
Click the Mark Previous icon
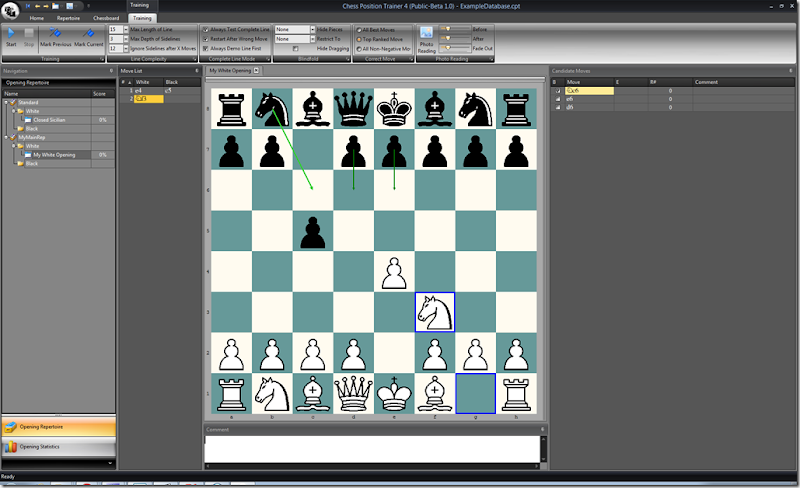pos(55,34)
